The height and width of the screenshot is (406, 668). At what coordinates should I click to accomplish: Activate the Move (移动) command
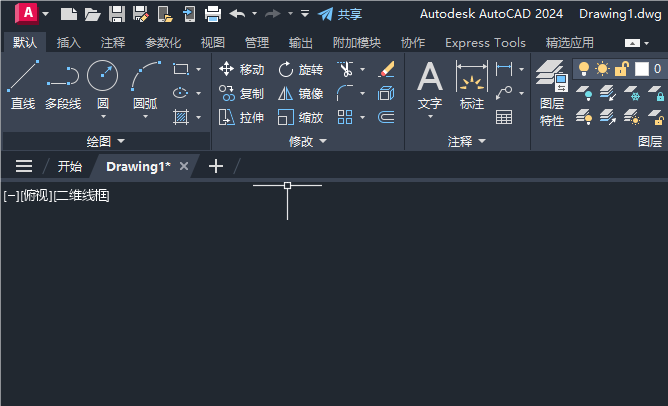tap(241, 69)
